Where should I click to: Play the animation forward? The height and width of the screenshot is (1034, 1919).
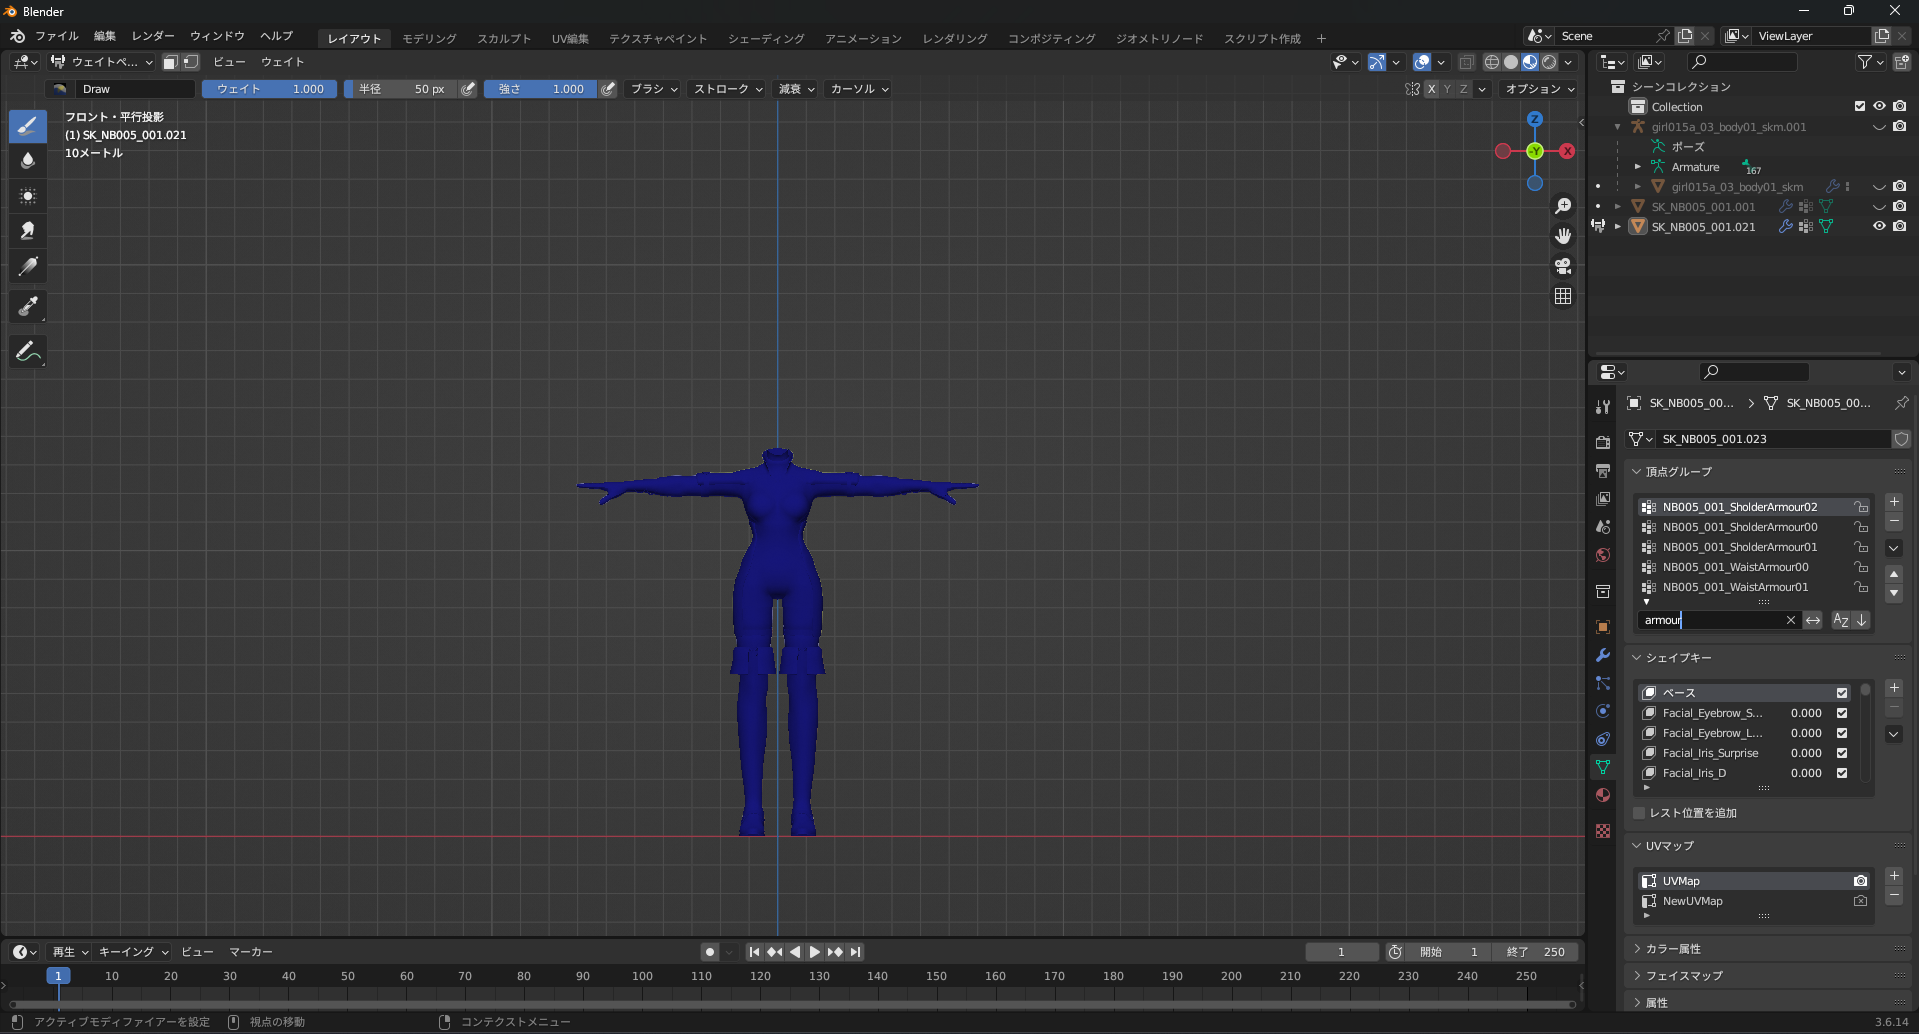coord(815,952)
